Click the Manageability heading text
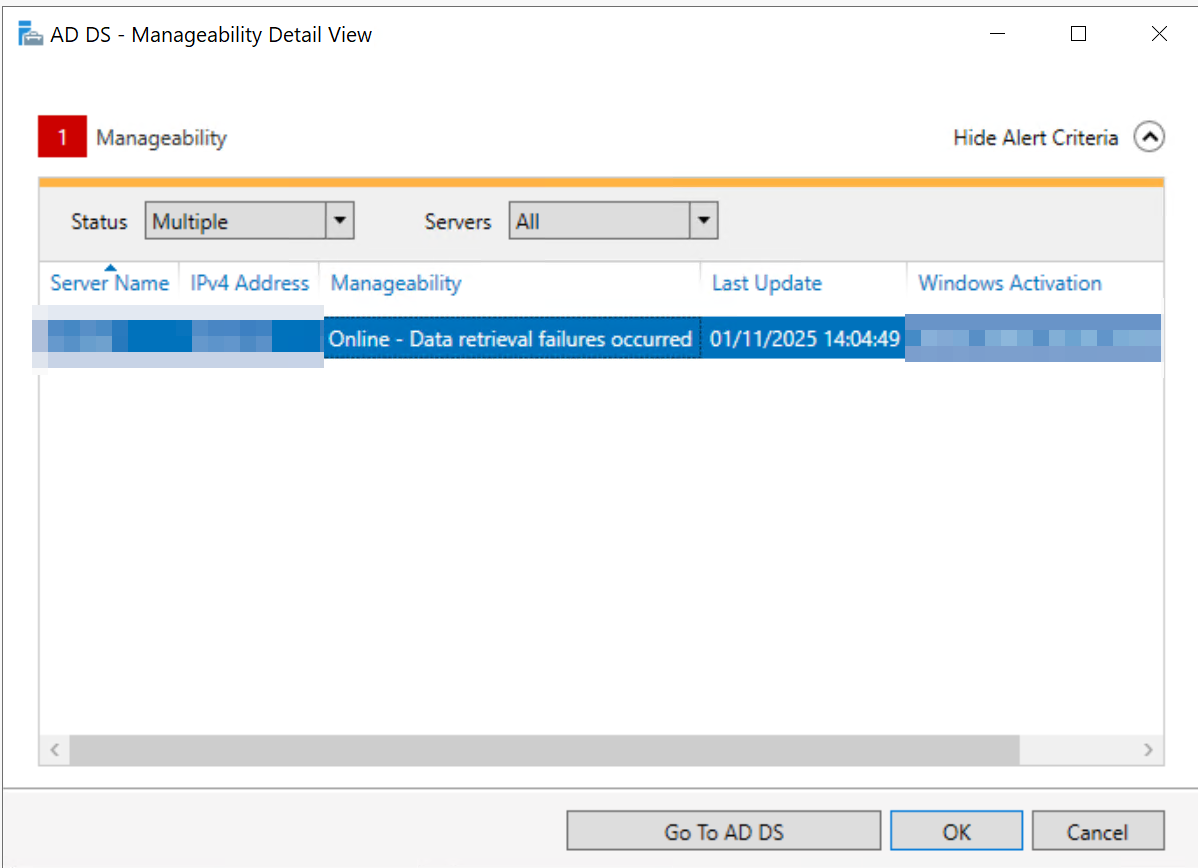 point(161,138)
